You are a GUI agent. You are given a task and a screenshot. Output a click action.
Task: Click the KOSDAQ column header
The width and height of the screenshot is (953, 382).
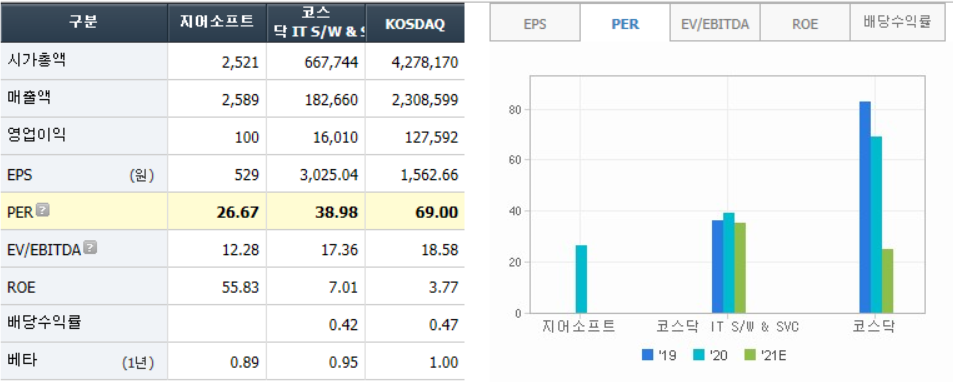tap(415, 22)
